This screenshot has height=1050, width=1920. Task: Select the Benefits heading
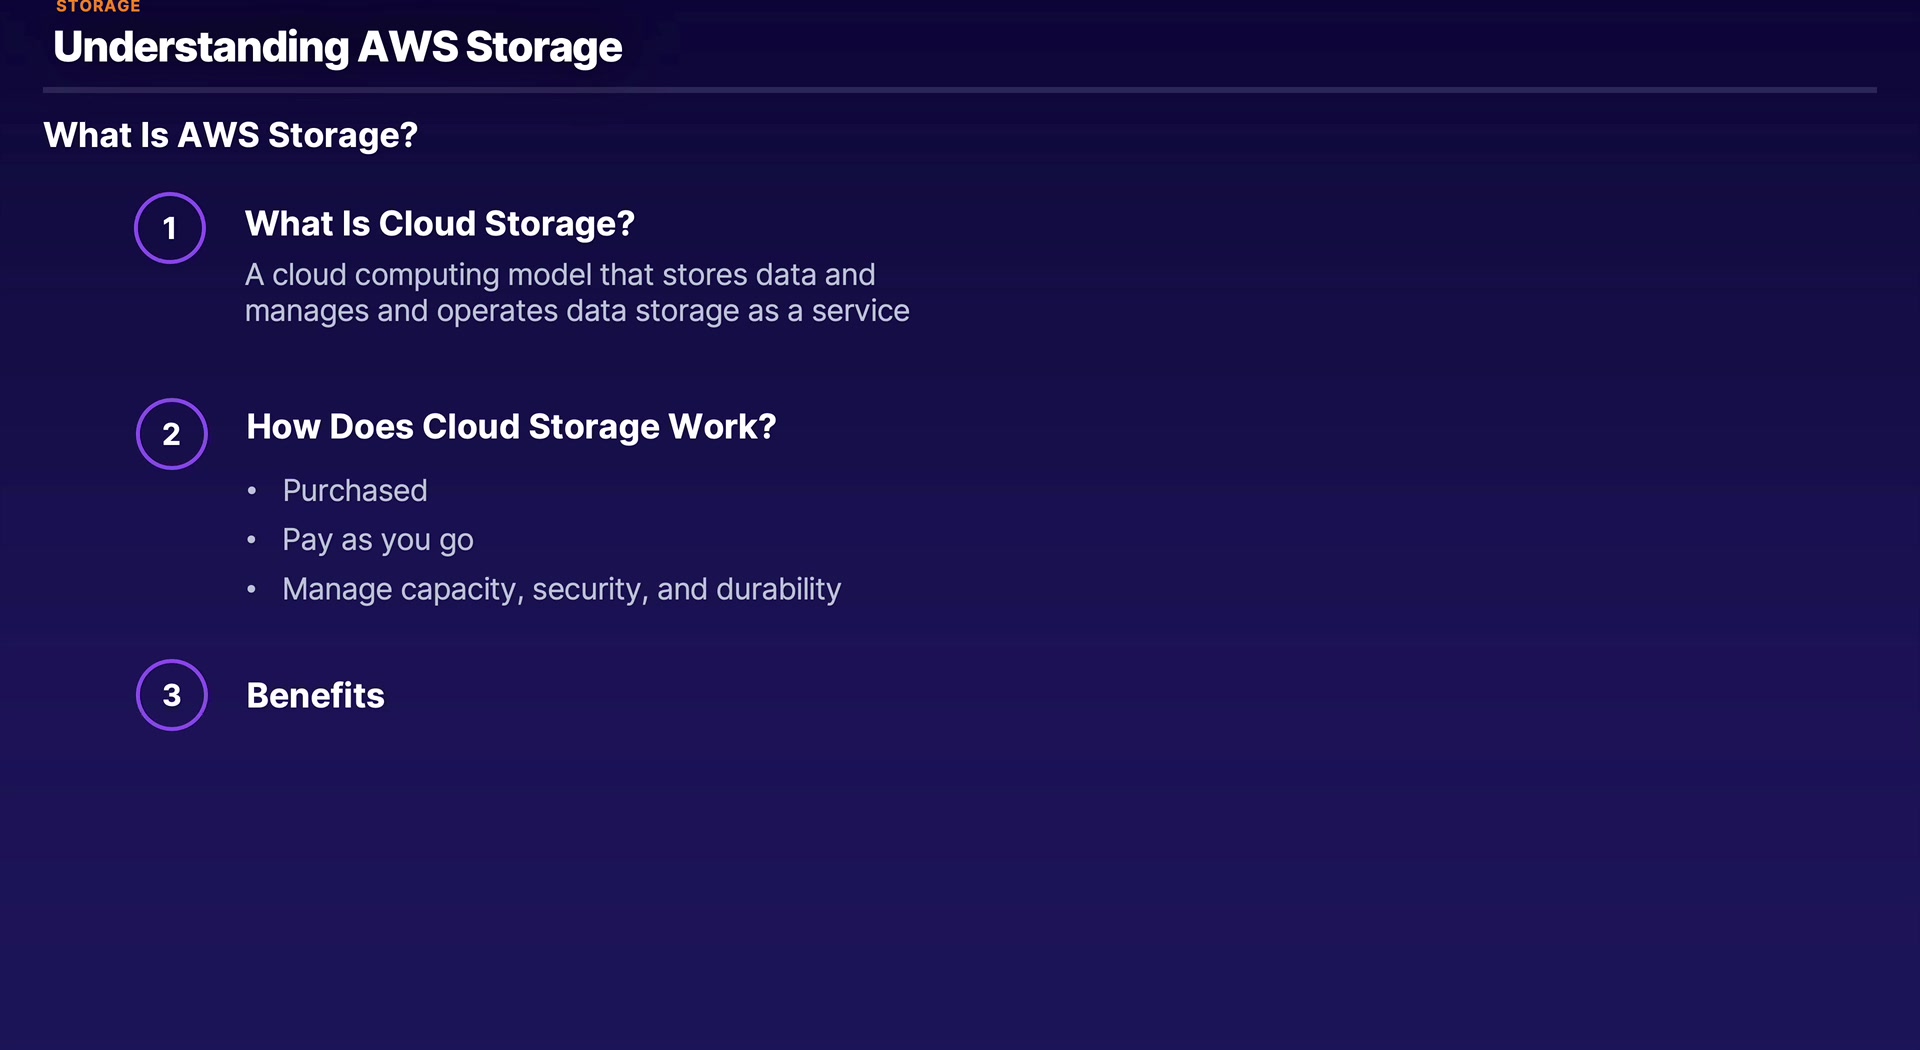315,696
